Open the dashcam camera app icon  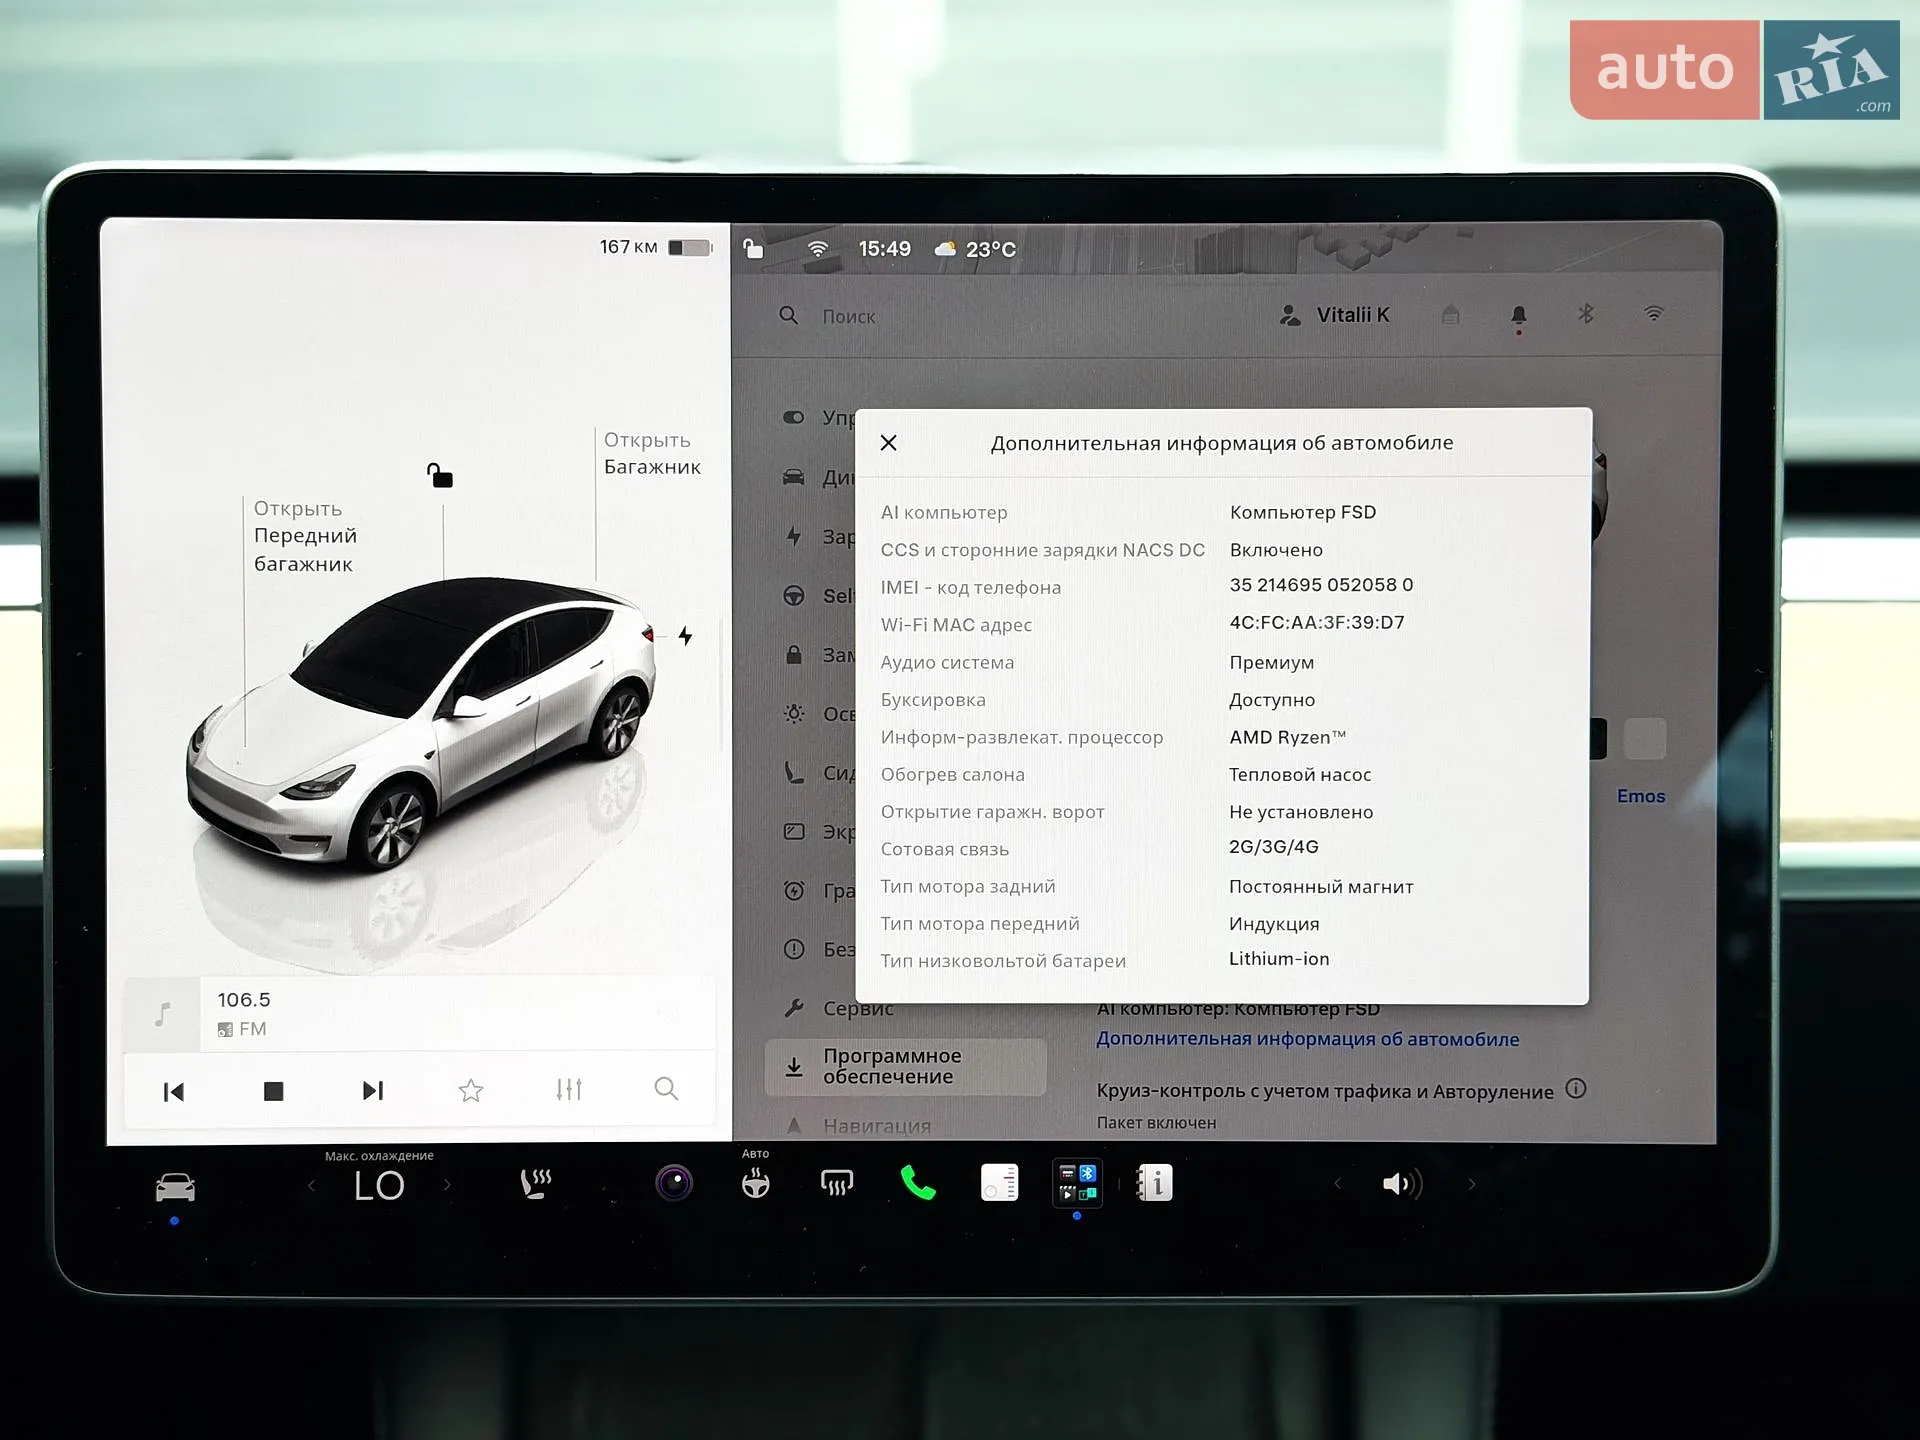click(674, 1183)
